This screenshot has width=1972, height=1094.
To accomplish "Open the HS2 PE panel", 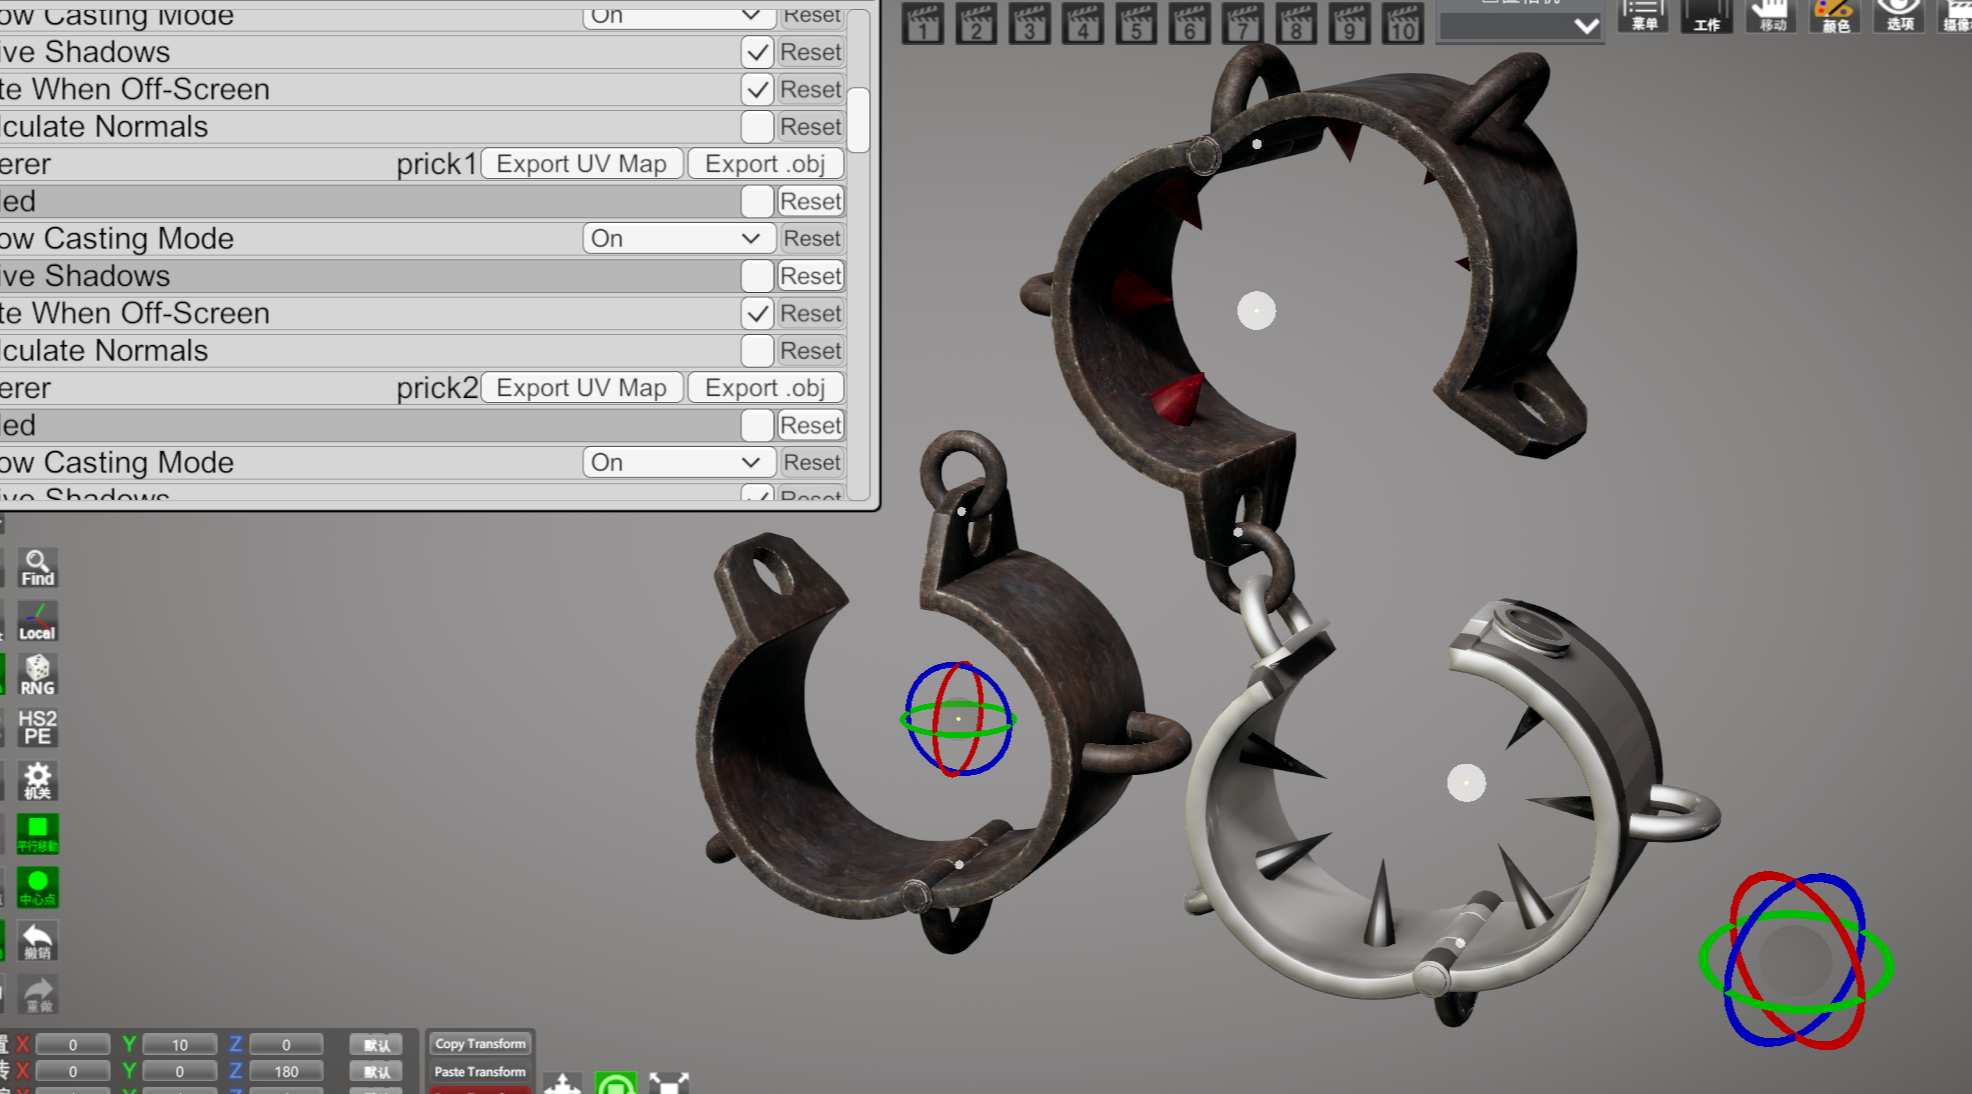I will (x=38, y=728).
